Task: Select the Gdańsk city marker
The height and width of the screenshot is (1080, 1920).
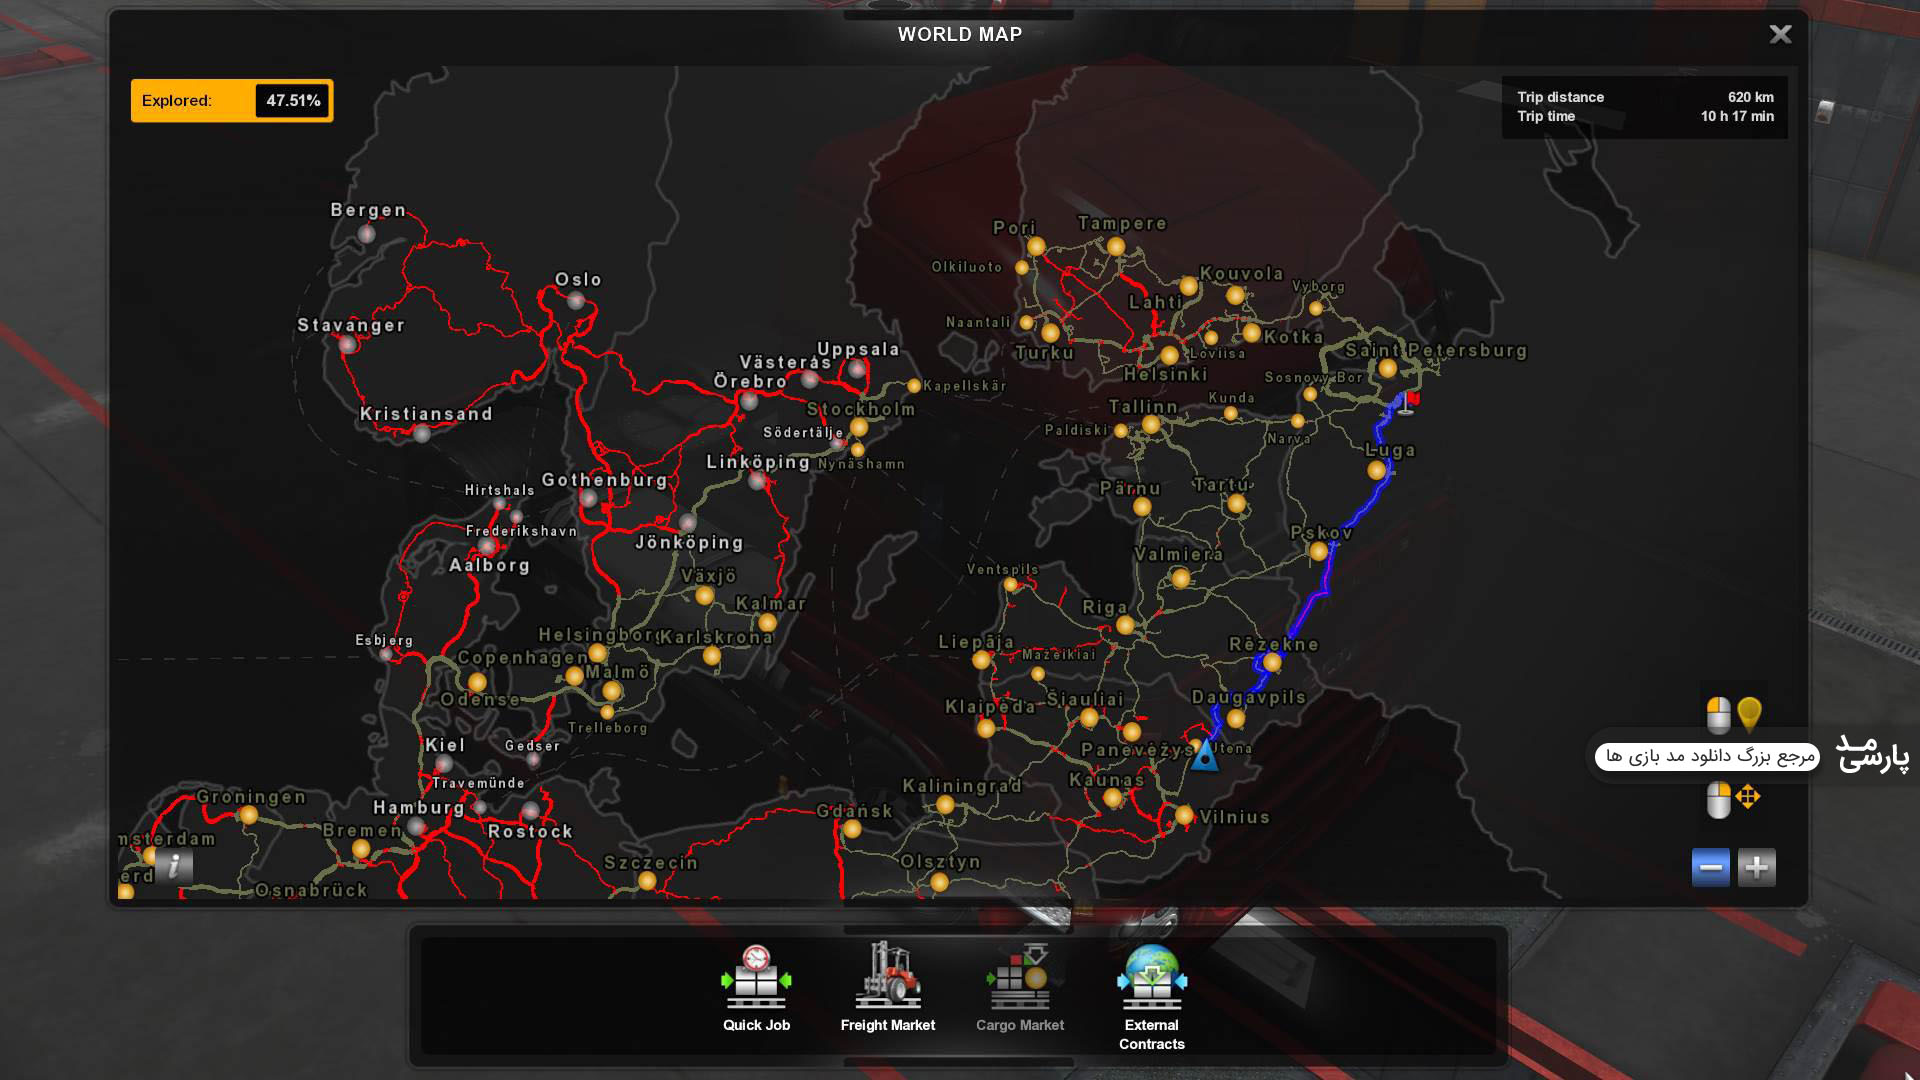Action: pyautogui.click(x=852, y=829)
